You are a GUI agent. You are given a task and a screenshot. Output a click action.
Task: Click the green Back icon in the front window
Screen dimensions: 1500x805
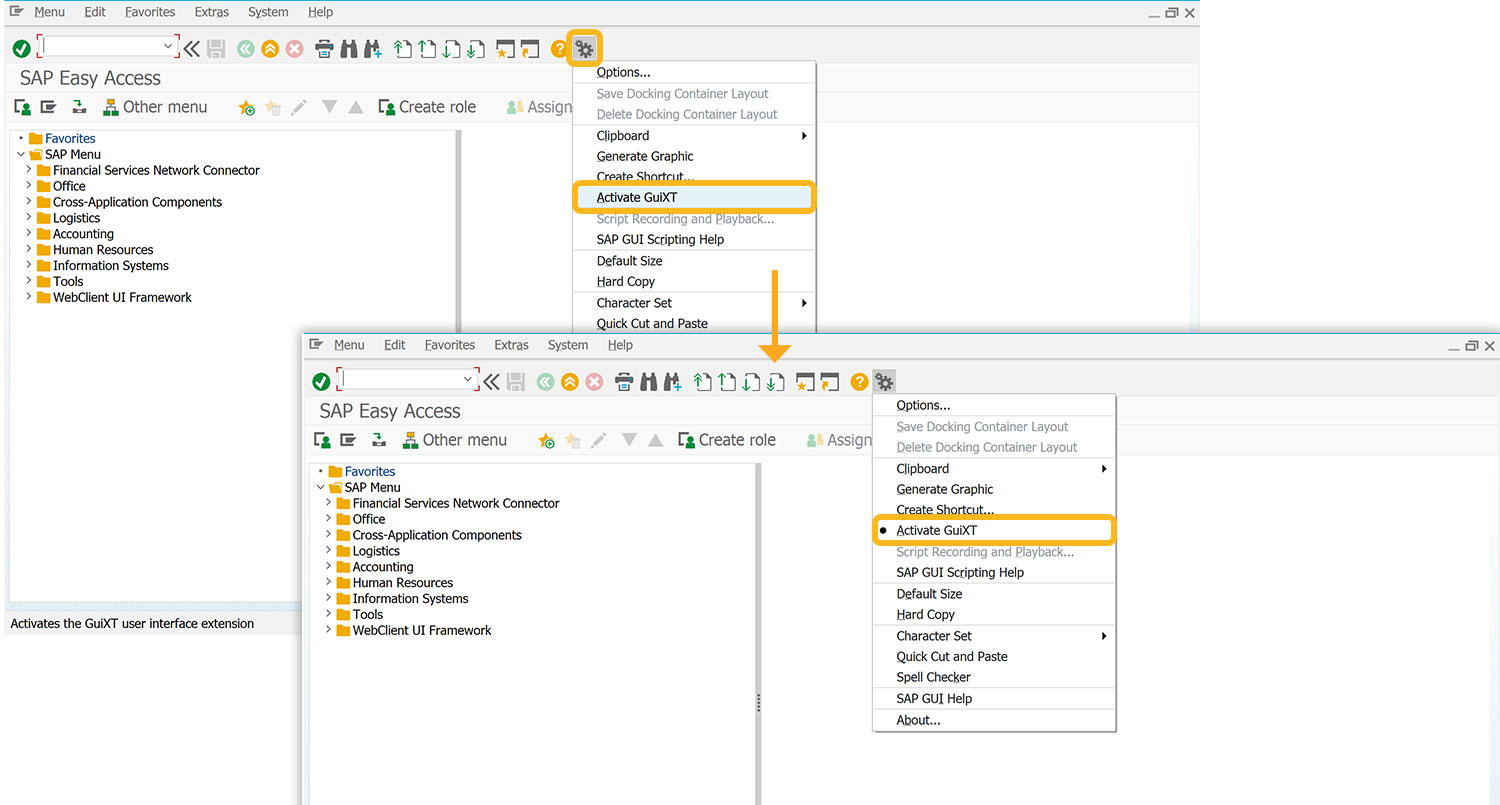546,381
